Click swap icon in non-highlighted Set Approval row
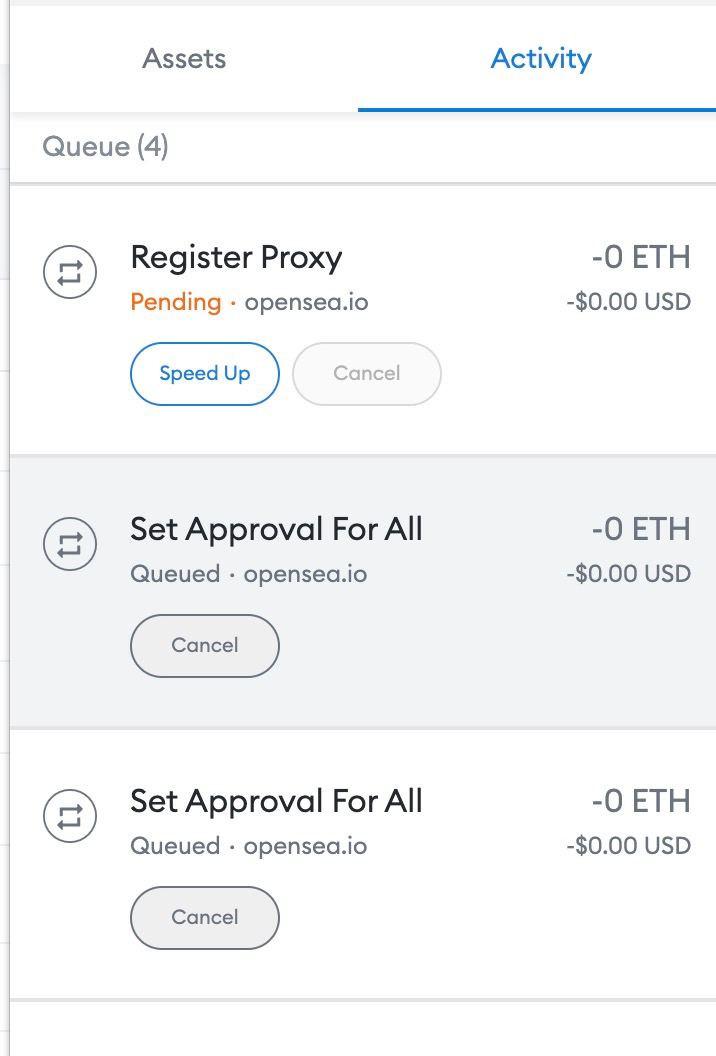This screenshot has height=1056, width=716. [x=70, y=816]
